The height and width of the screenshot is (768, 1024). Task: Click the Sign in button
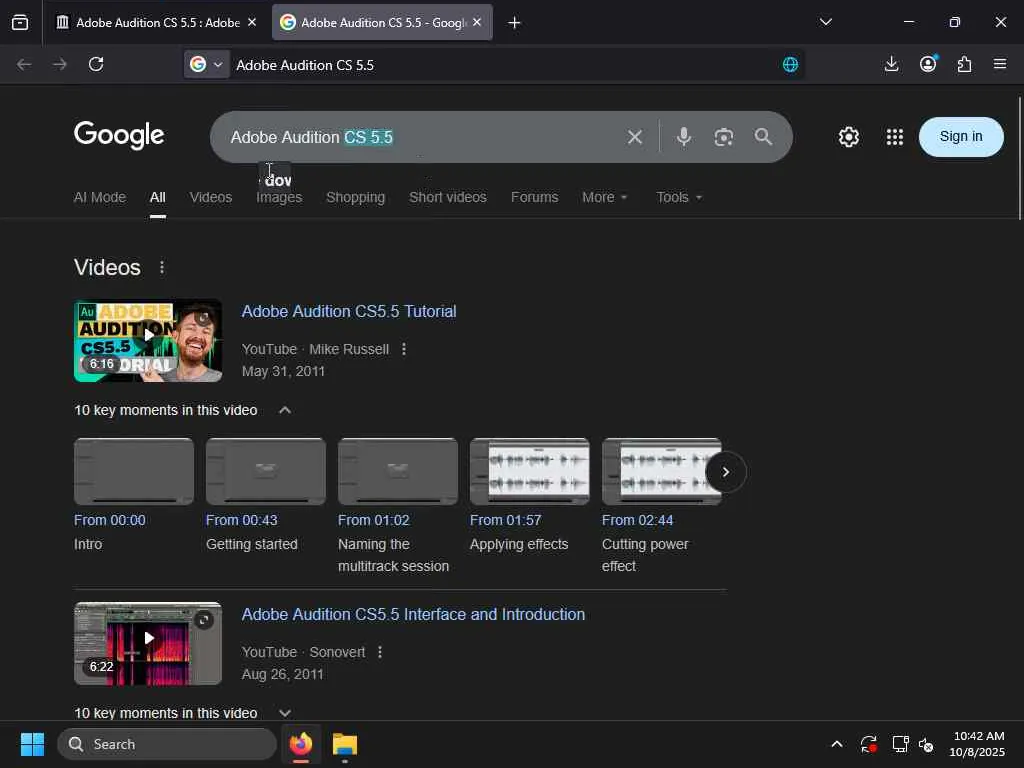961,136
